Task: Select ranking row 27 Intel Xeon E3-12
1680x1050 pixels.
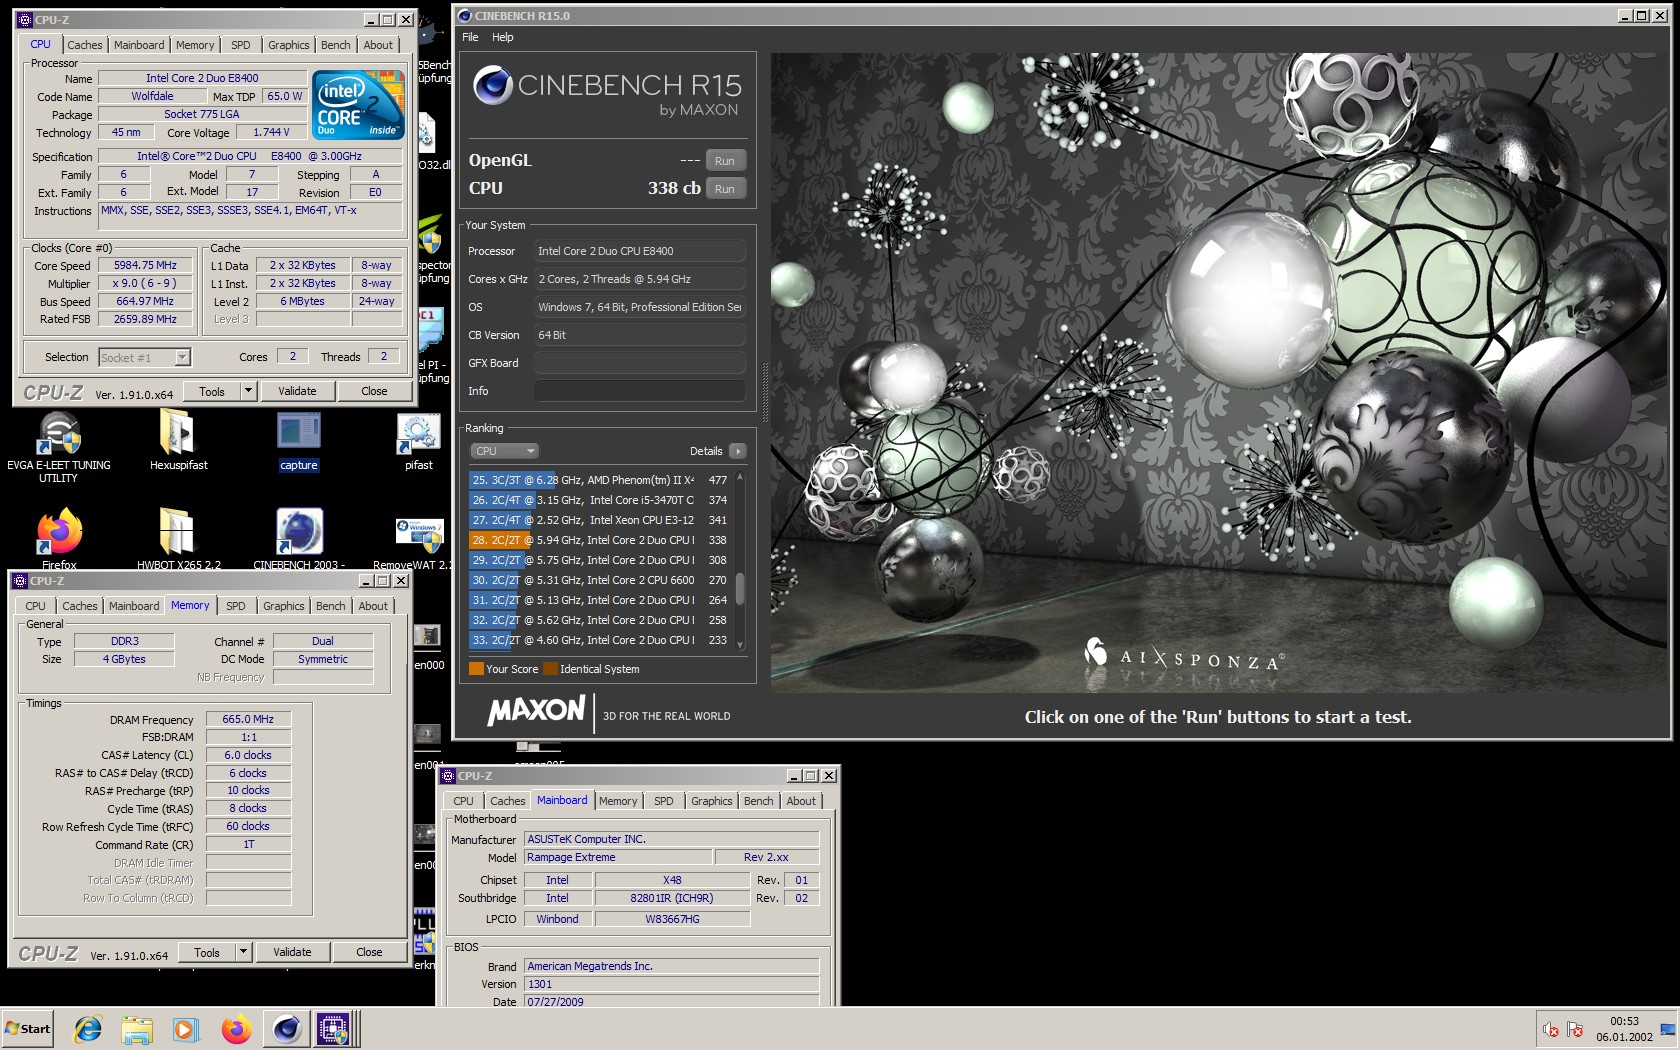Action: [x=600, y=520]
